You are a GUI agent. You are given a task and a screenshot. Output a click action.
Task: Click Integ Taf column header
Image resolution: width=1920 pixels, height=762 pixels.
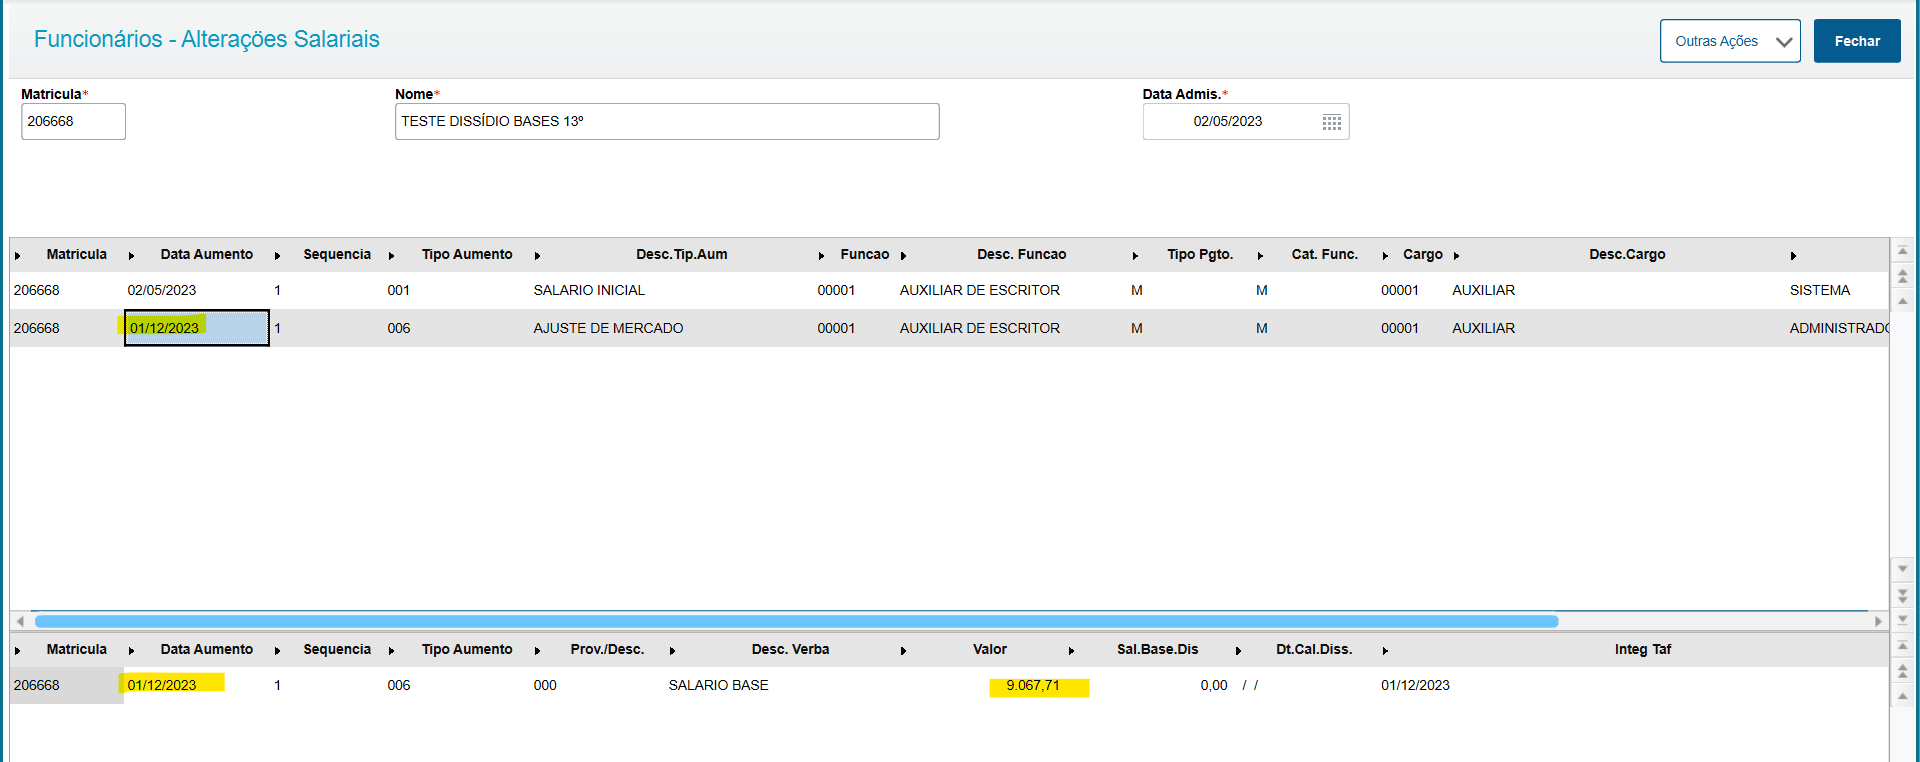(1642, 650)
